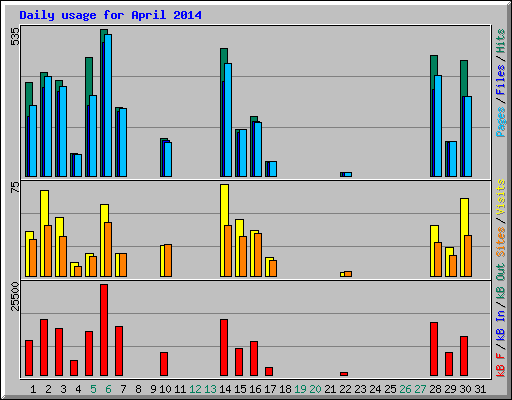Select day 24 on the date axis
The width and height of the screenshot is (512, 400).
coord(375,389)
